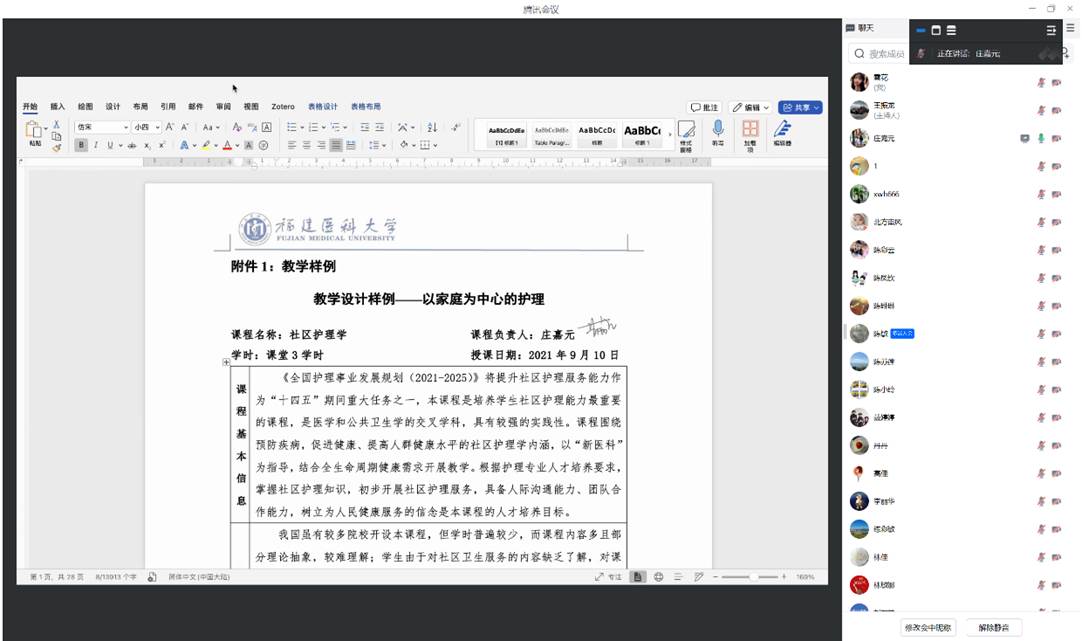Click the table move handle above table
1082x641 pixels.
227,363
